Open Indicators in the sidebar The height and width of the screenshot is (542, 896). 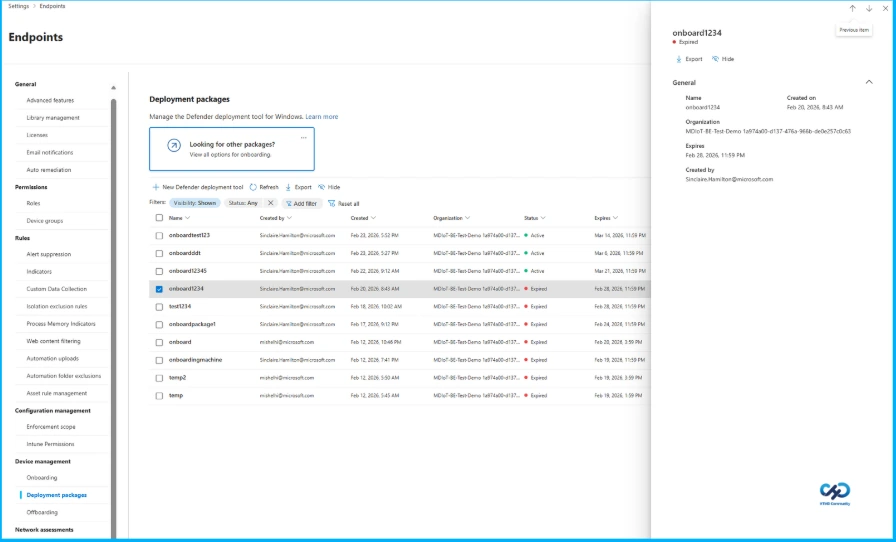click(39, 272)
